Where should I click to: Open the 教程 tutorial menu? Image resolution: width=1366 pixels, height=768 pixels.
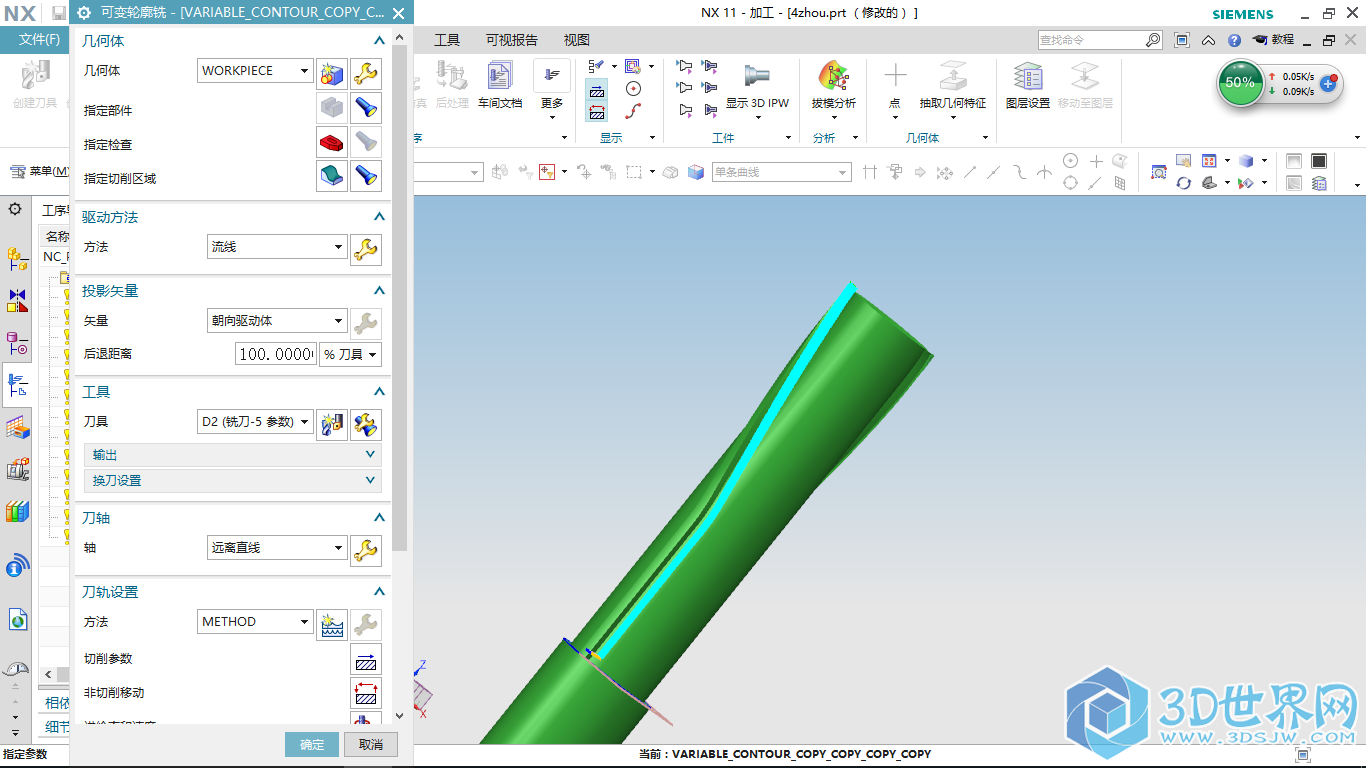1274,40
